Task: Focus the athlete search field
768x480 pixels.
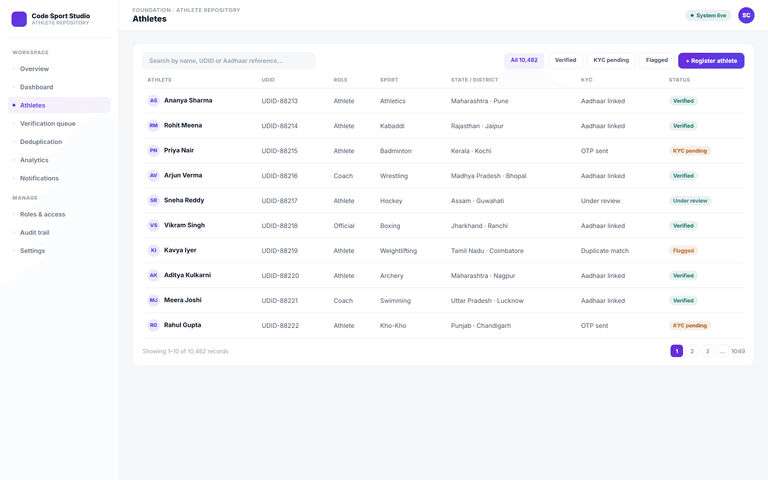Action: (229, 61)
